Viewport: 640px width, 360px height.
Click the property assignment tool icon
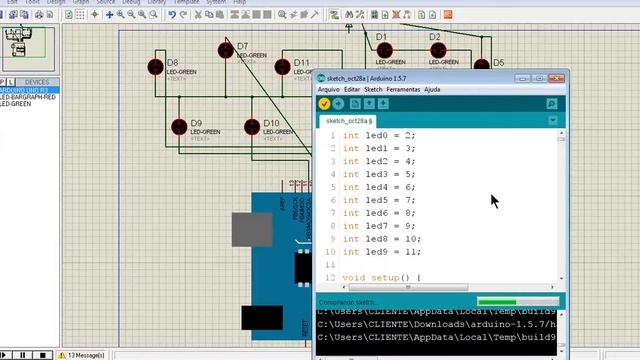coord(360,15)
